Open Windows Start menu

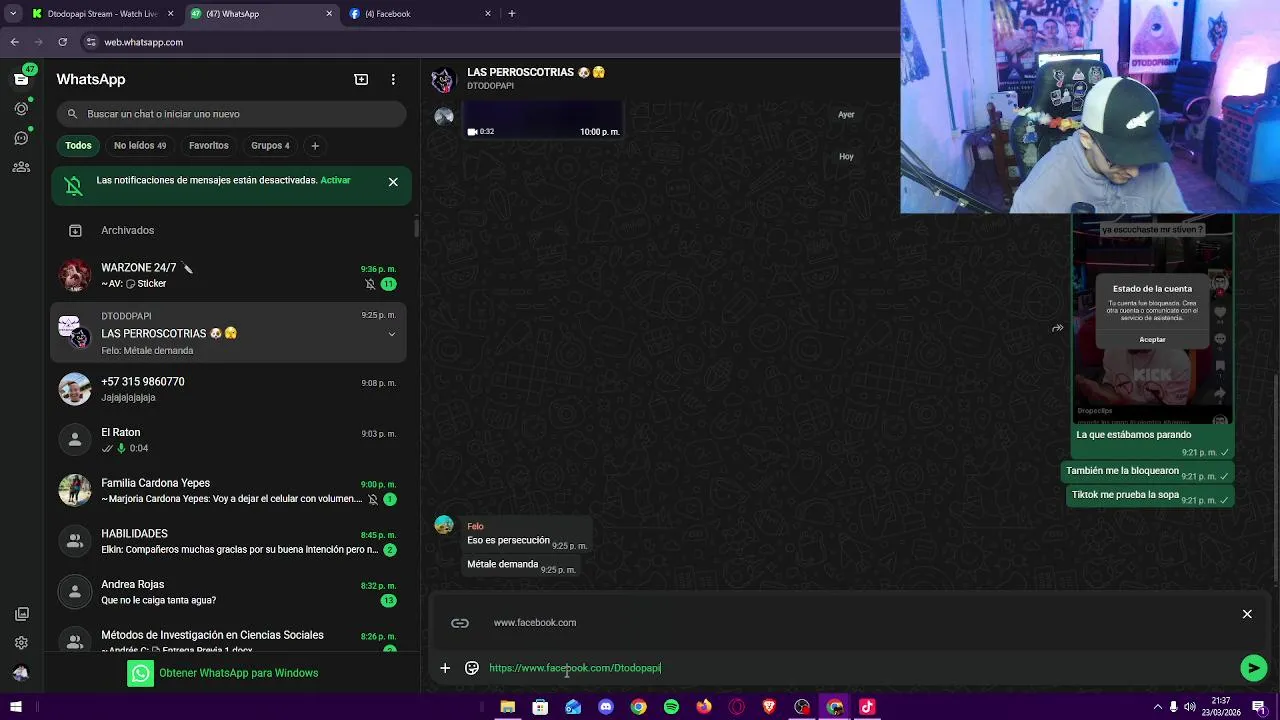(x=16, y=707)
